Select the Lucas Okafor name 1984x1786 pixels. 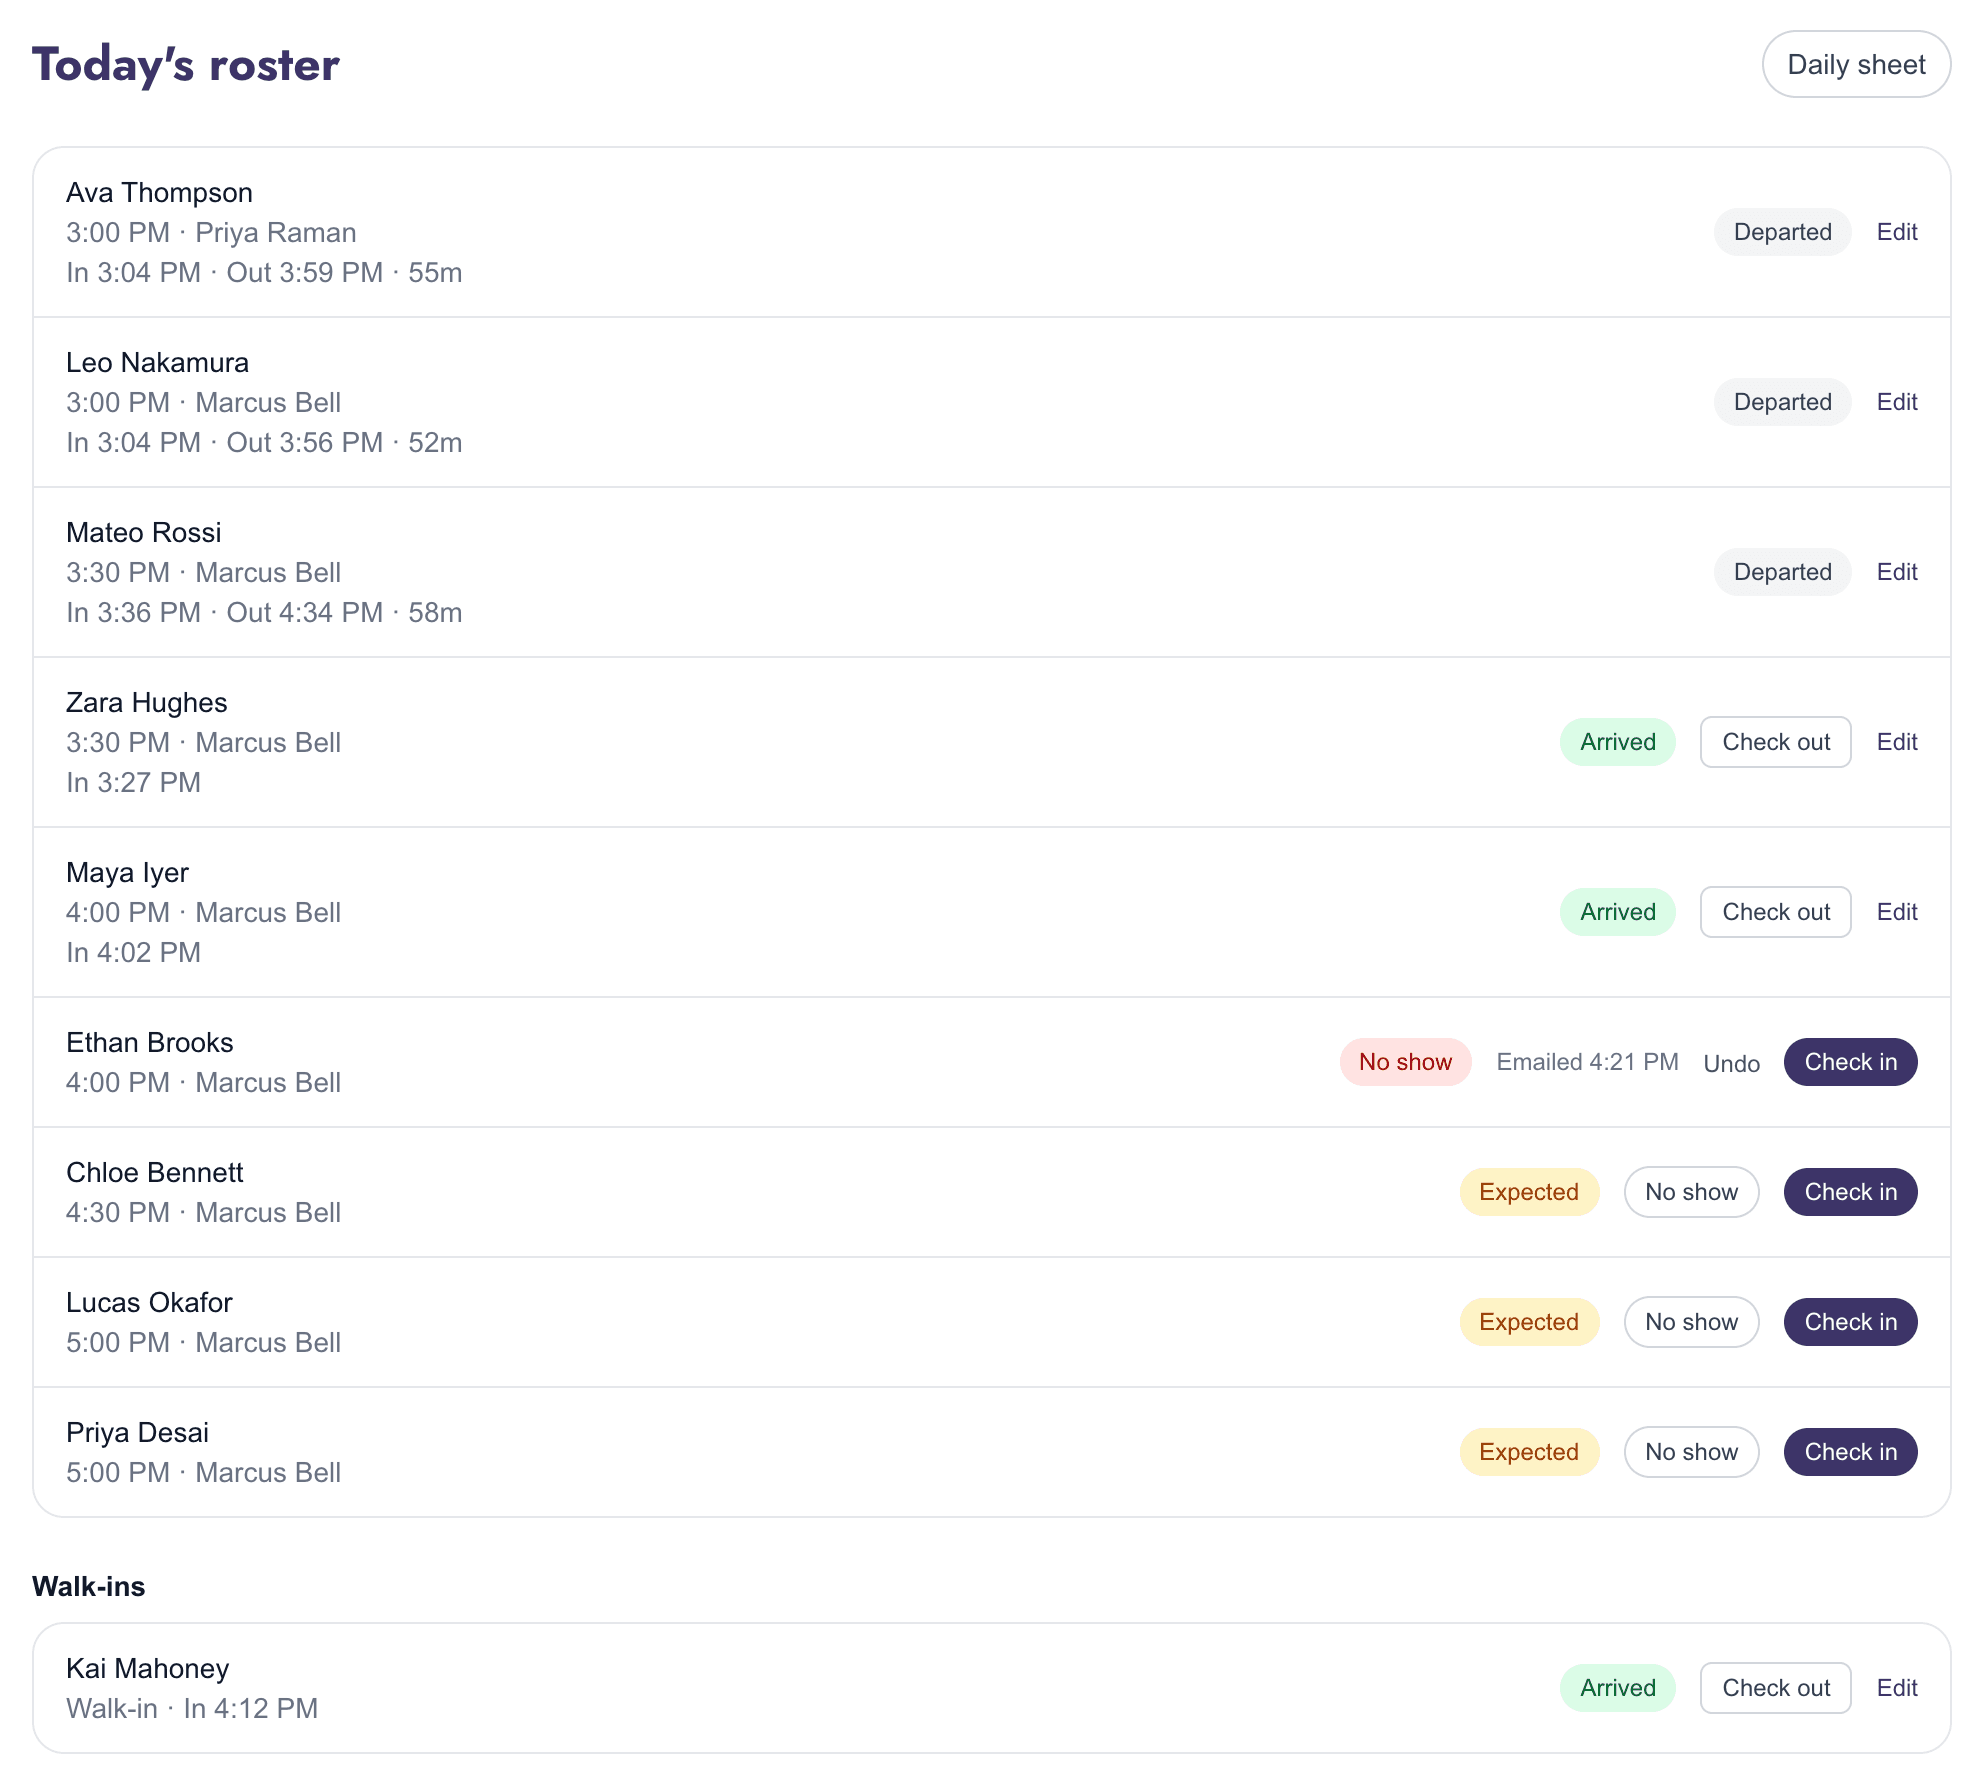pyautogui.click(x=149, y=1302)
